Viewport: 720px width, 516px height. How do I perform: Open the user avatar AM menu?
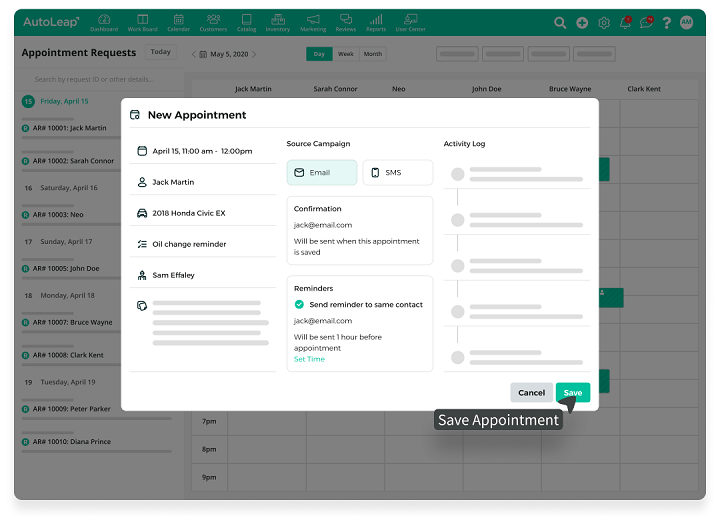(687, 23)
